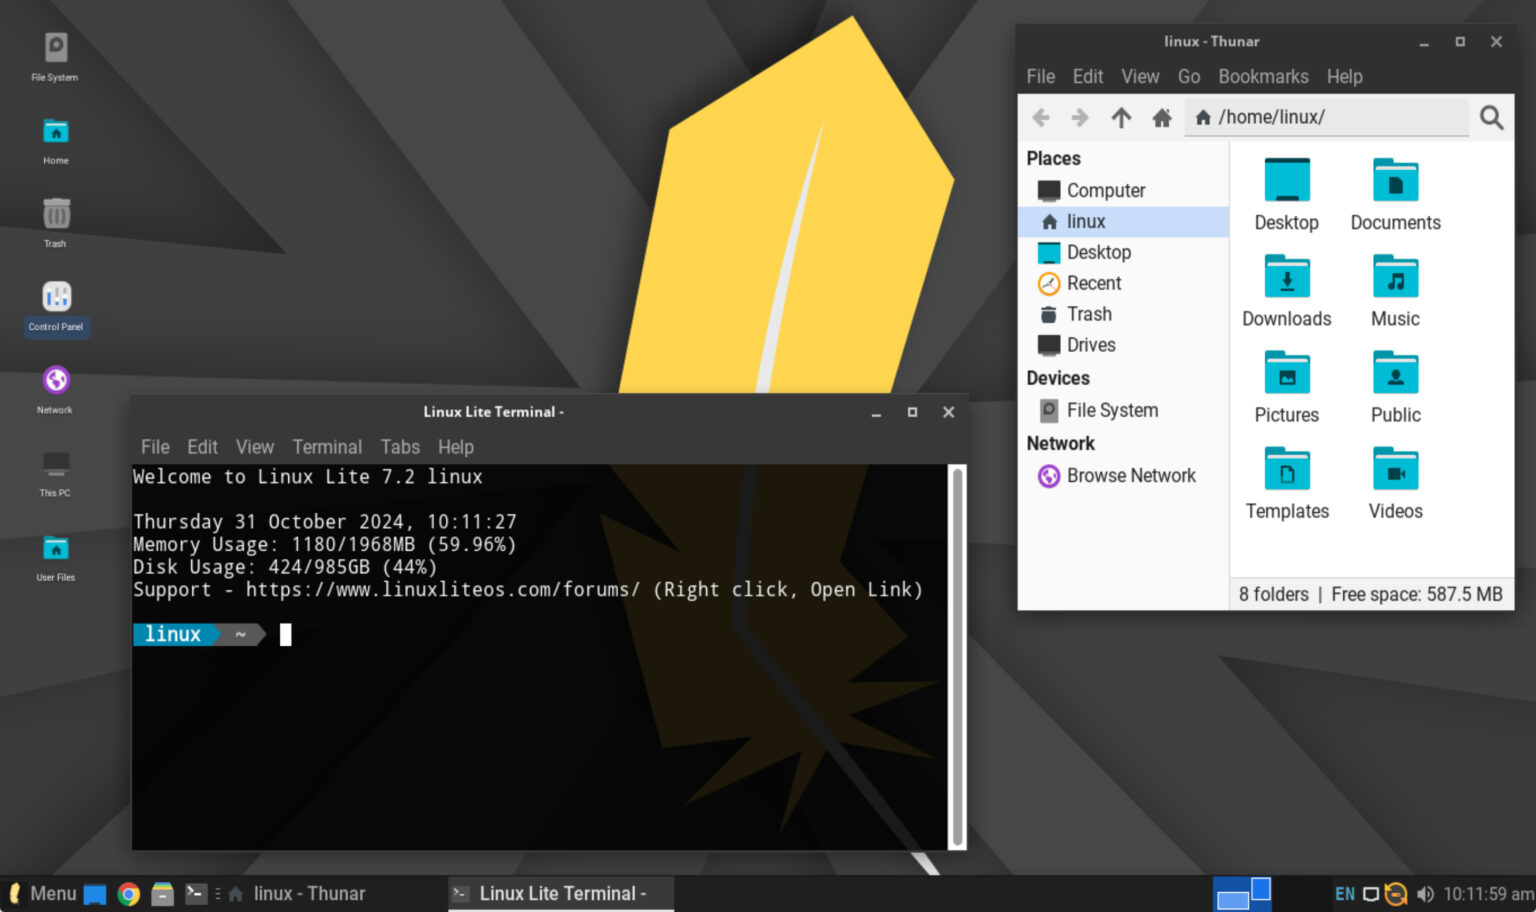1536x912 pixels.
Task: Click the updates icon in the system tray
Action: [x=1396, y=893]
